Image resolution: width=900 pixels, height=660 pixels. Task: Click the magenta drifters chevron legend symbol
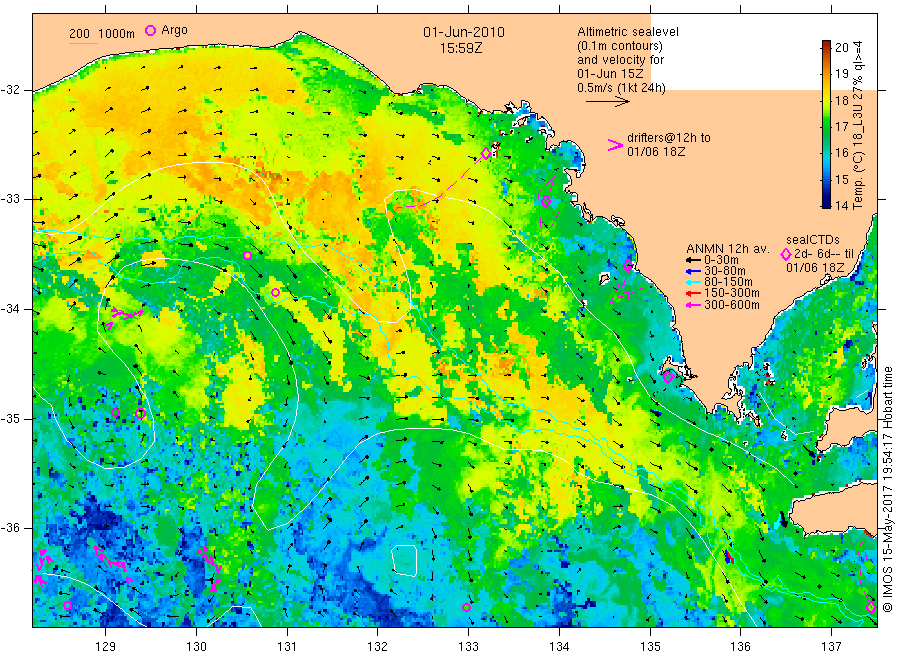[x=615, y=145]
